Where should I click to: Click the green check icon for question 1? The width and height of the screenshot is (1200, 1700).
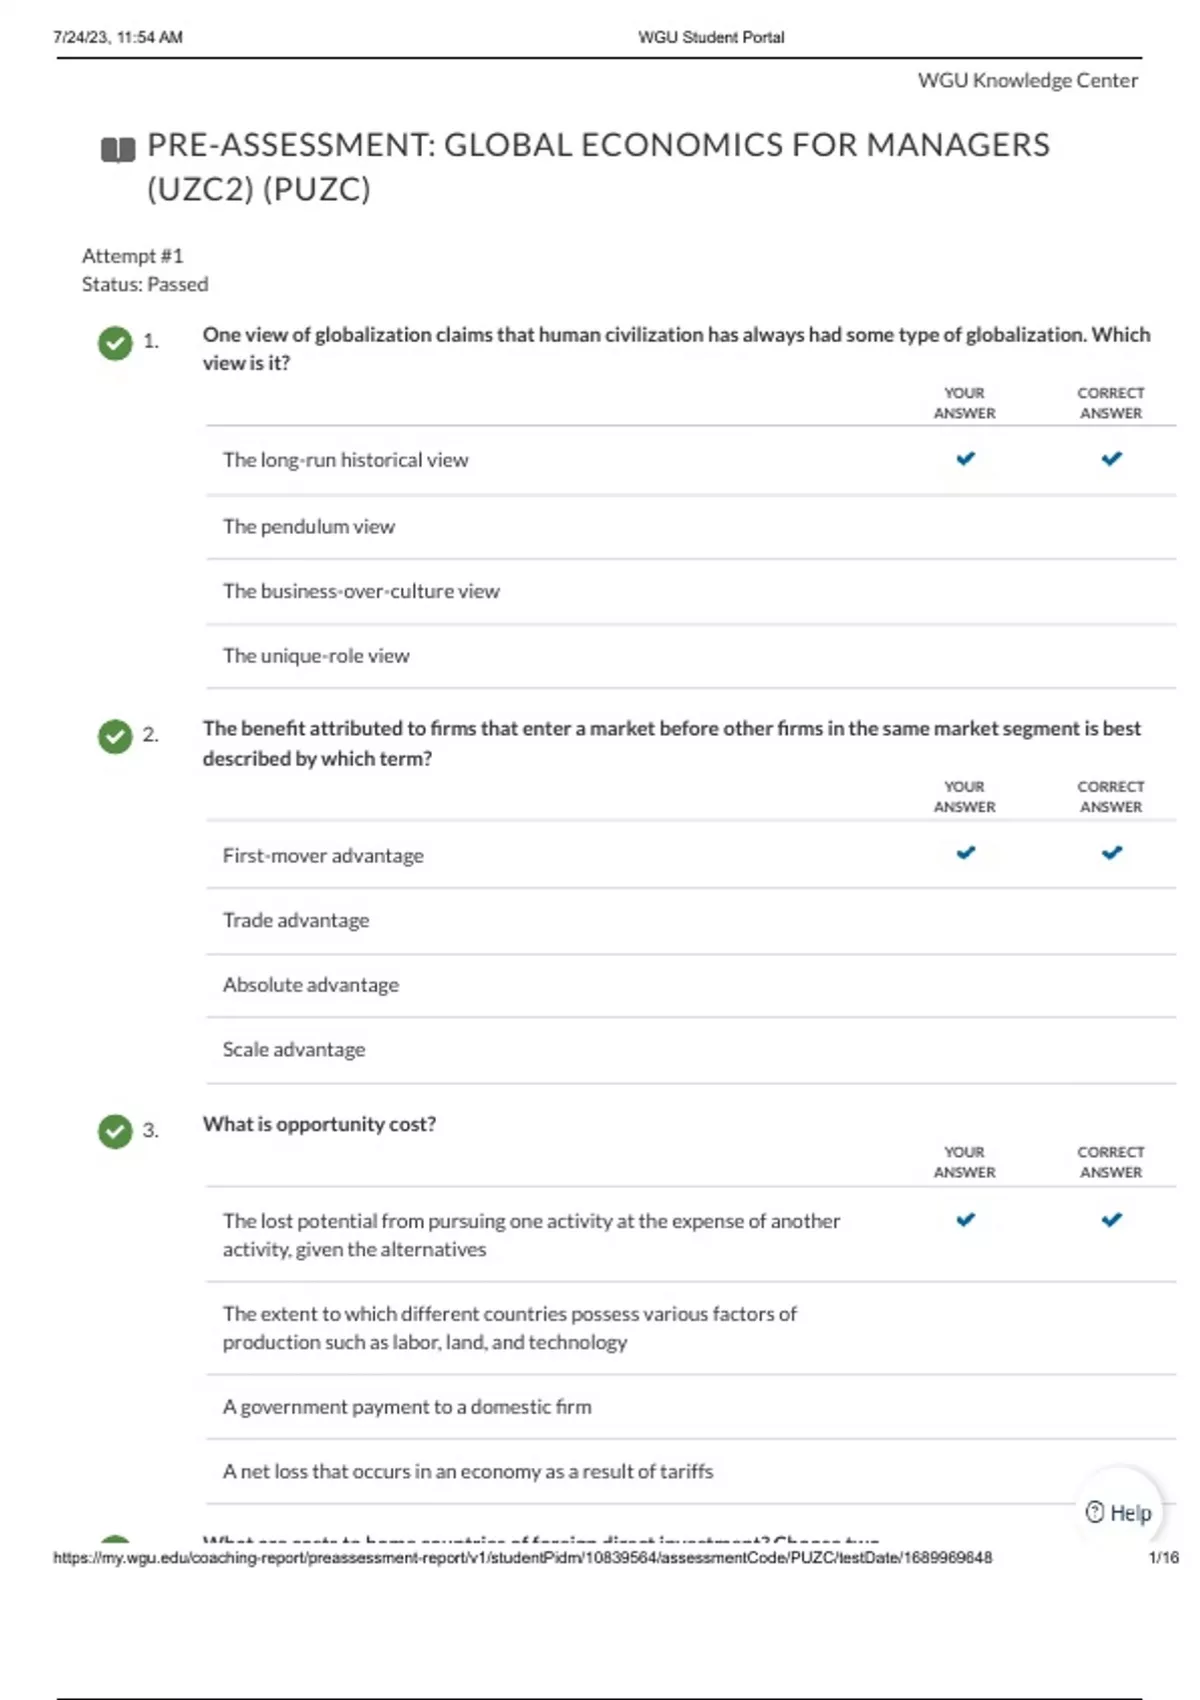click(x=115, y=343)
